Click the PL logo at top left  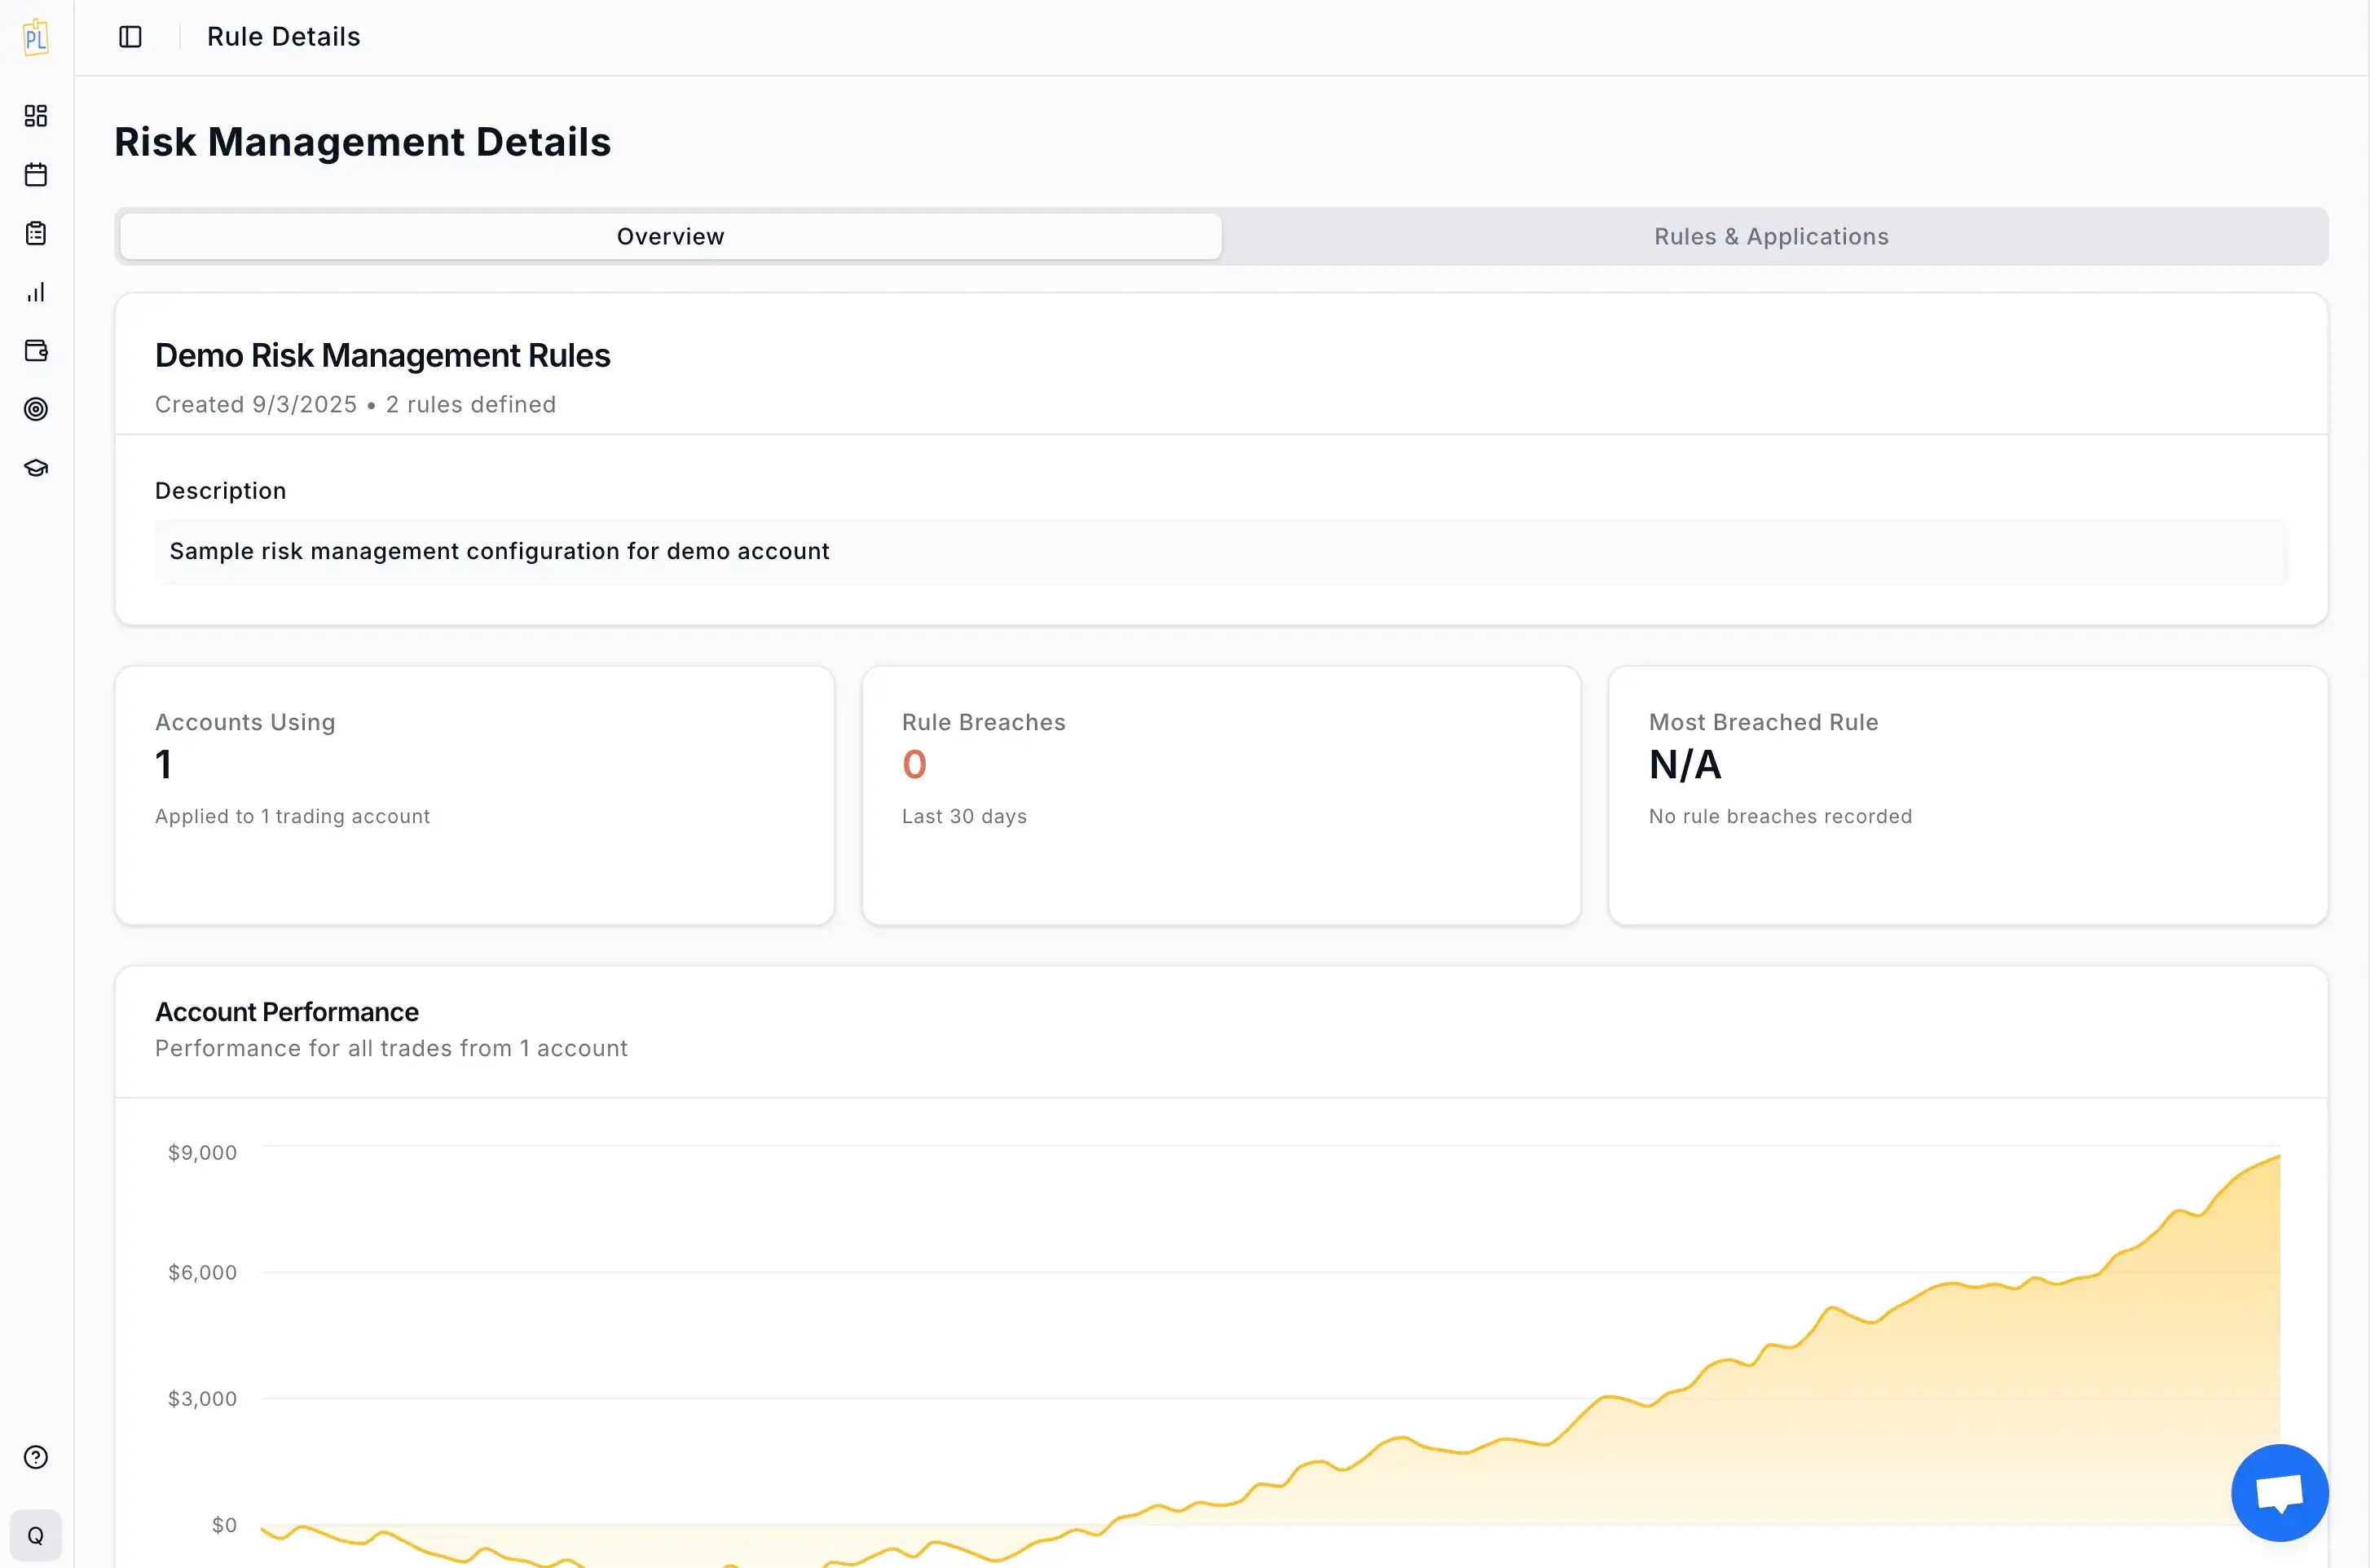[36, 37]
